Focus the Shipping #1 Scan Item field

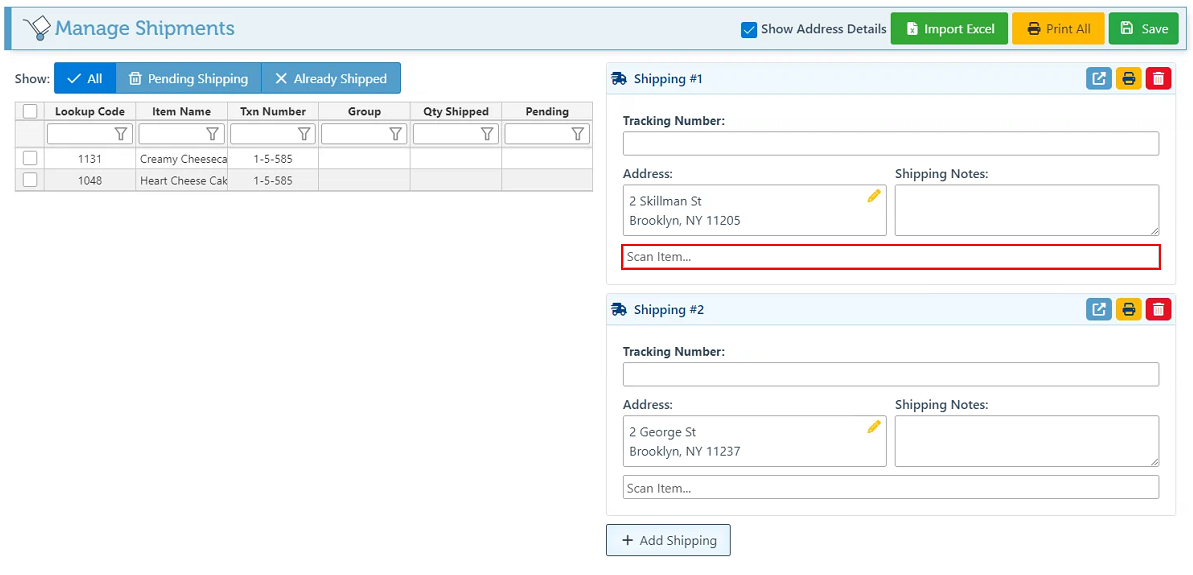[890, 257]
